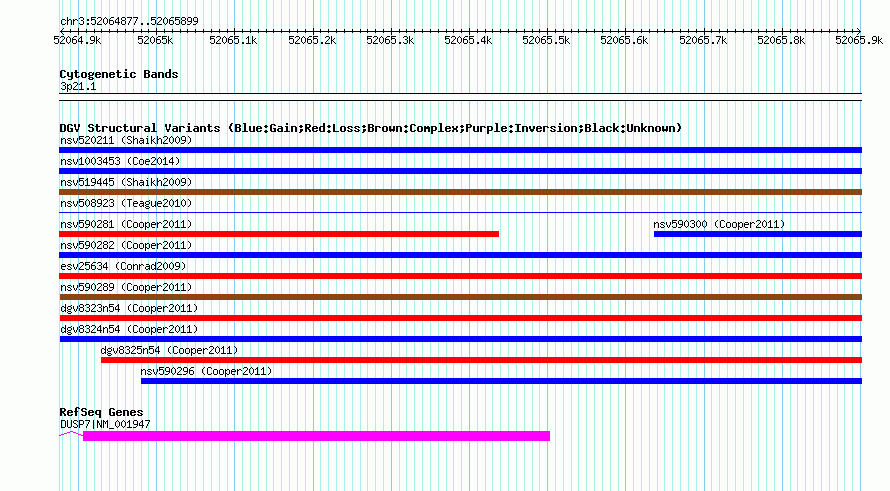Click the Cytogenetic Bands track title
The height and width of the screenshot is (491, 890).
[119, 74]
